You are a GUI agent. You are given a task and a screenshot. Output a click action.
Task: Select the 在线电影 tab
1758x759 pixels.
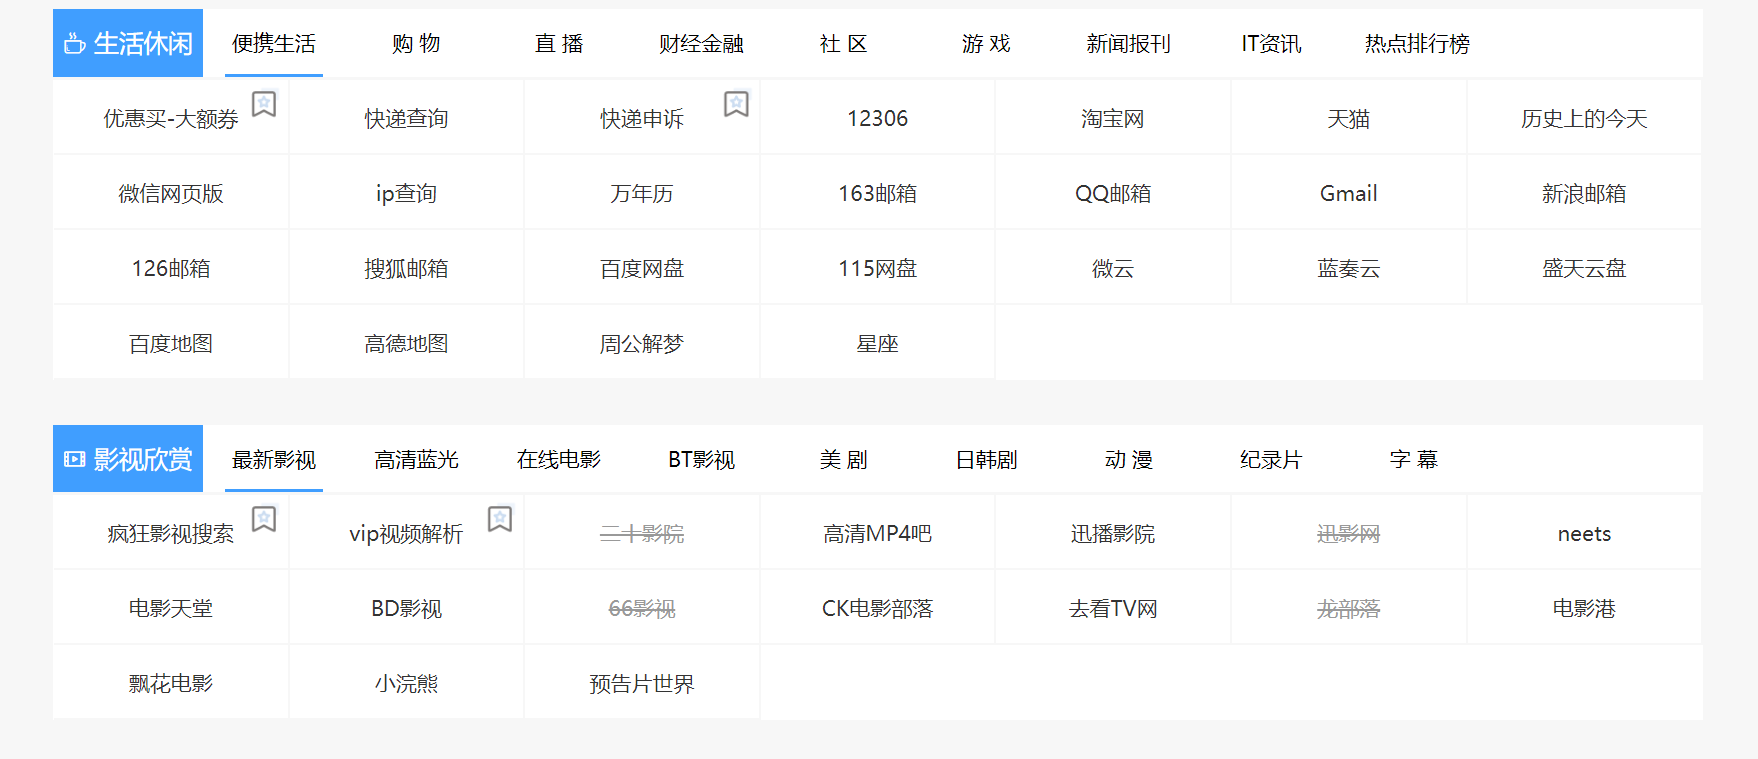click(559, 459)
